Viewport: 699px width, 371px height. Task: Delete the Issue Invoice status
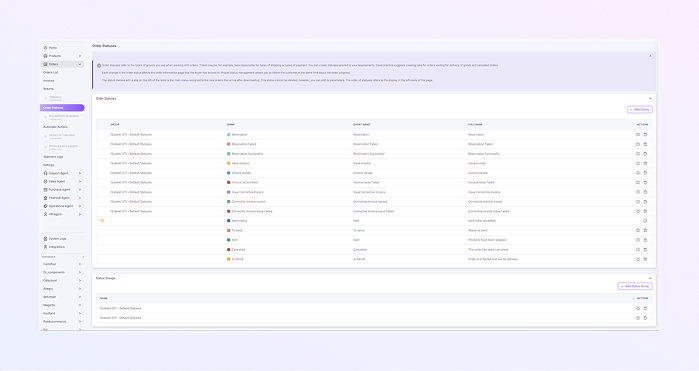[645, 163]
